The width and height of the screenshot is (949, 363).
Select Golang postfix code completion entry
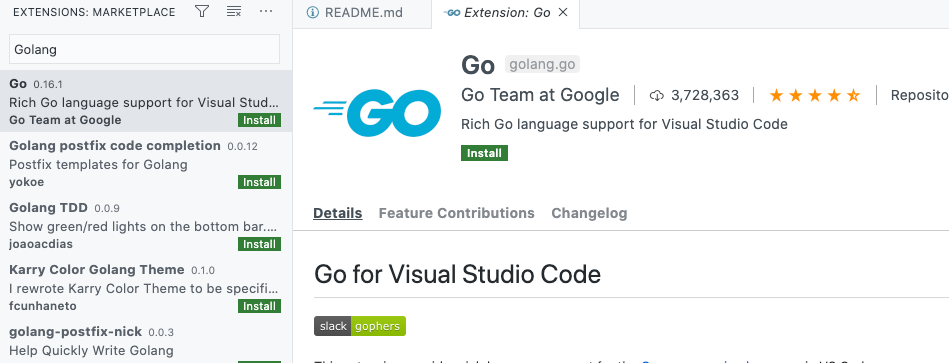point(146,163)
